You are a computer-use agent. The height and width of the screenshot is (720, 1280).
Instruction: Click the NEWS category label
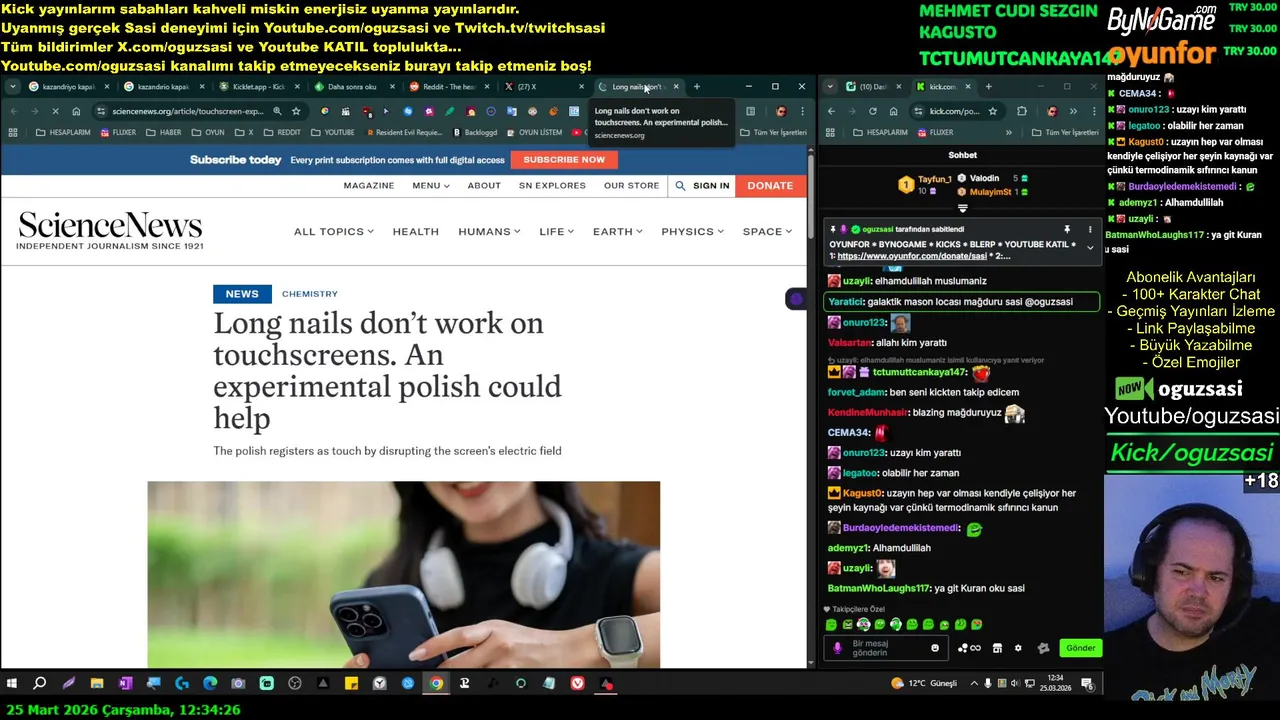(x=242, y=294)
